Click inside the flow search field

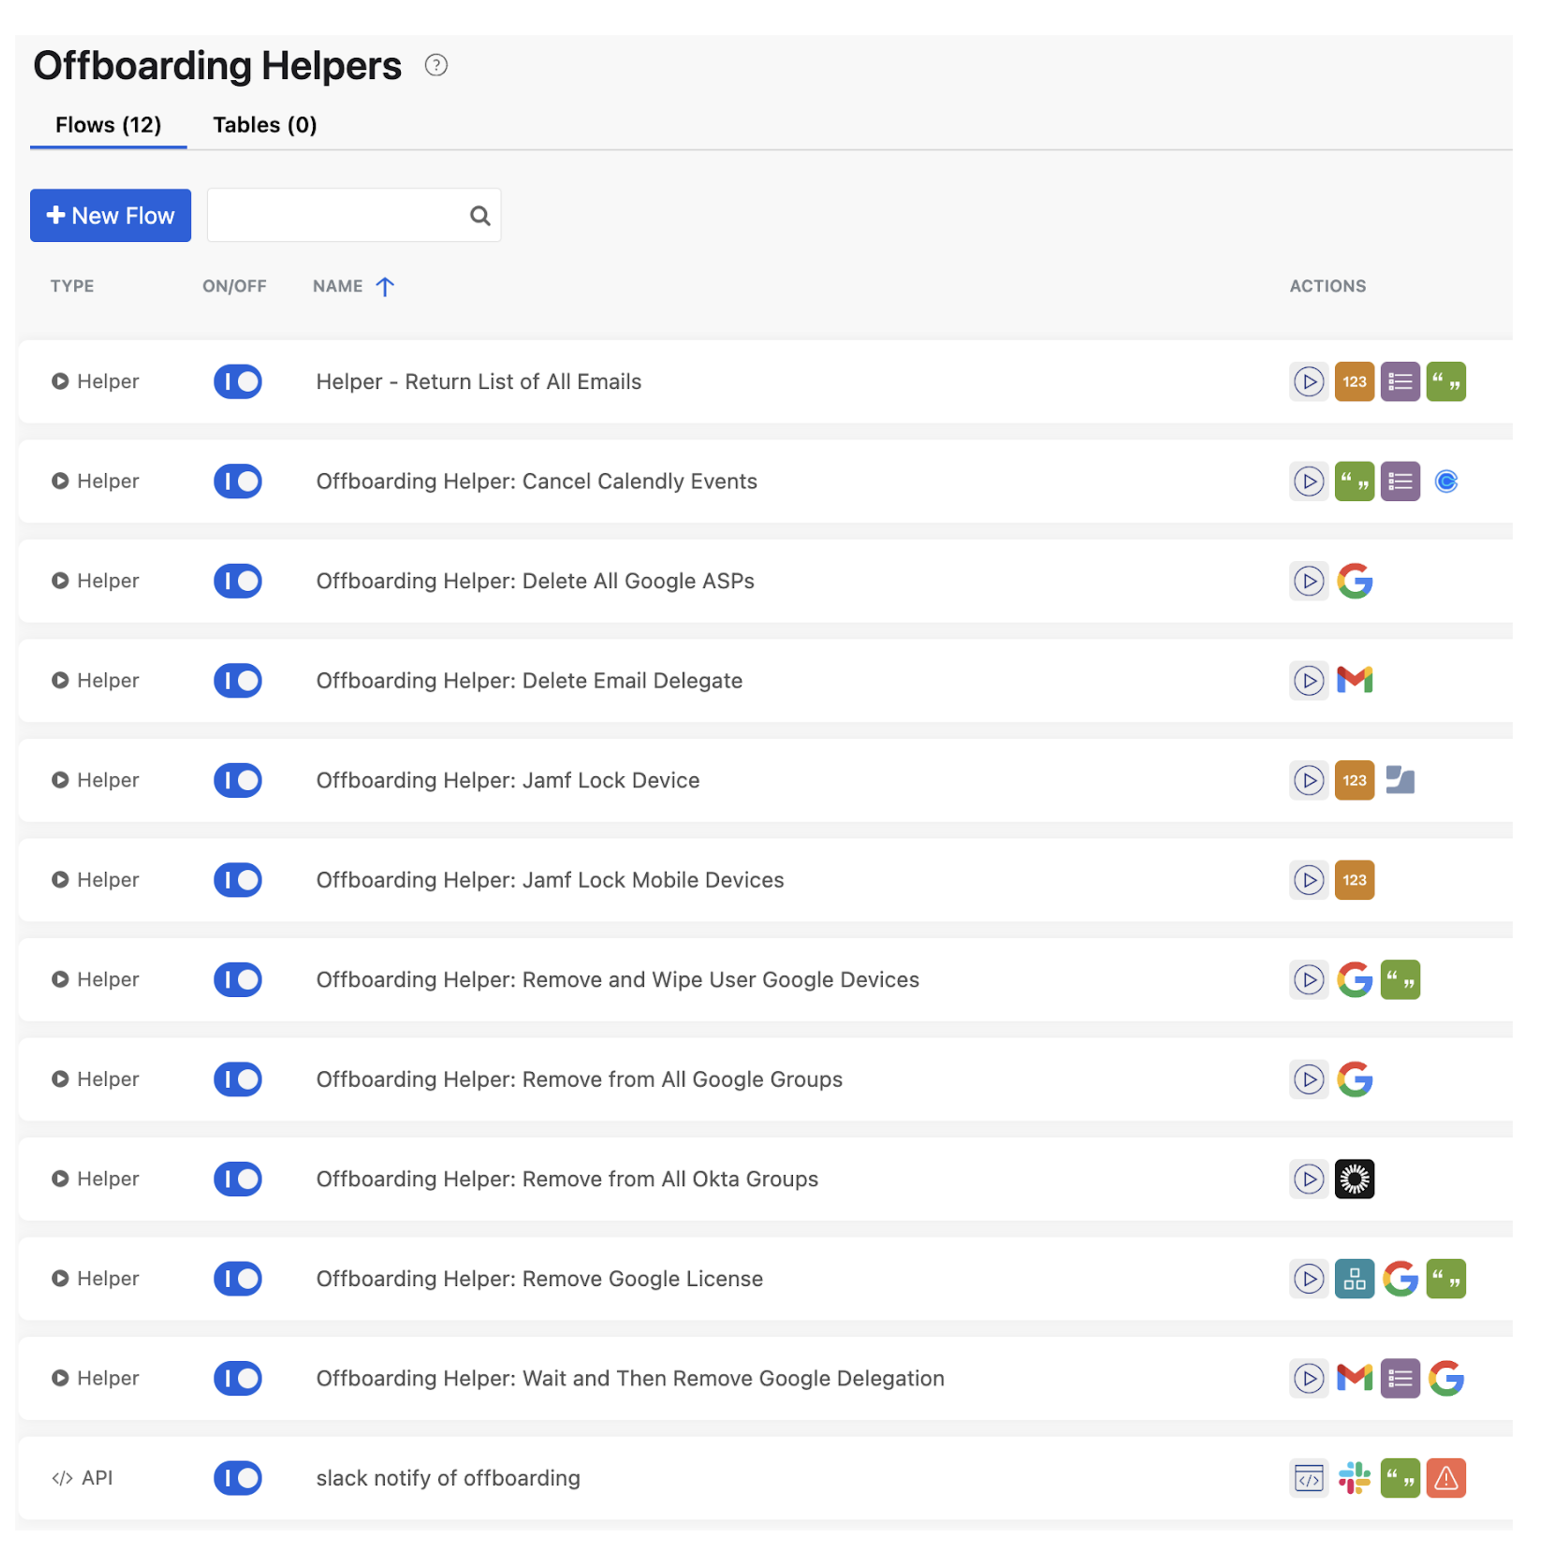pos(340,215)
